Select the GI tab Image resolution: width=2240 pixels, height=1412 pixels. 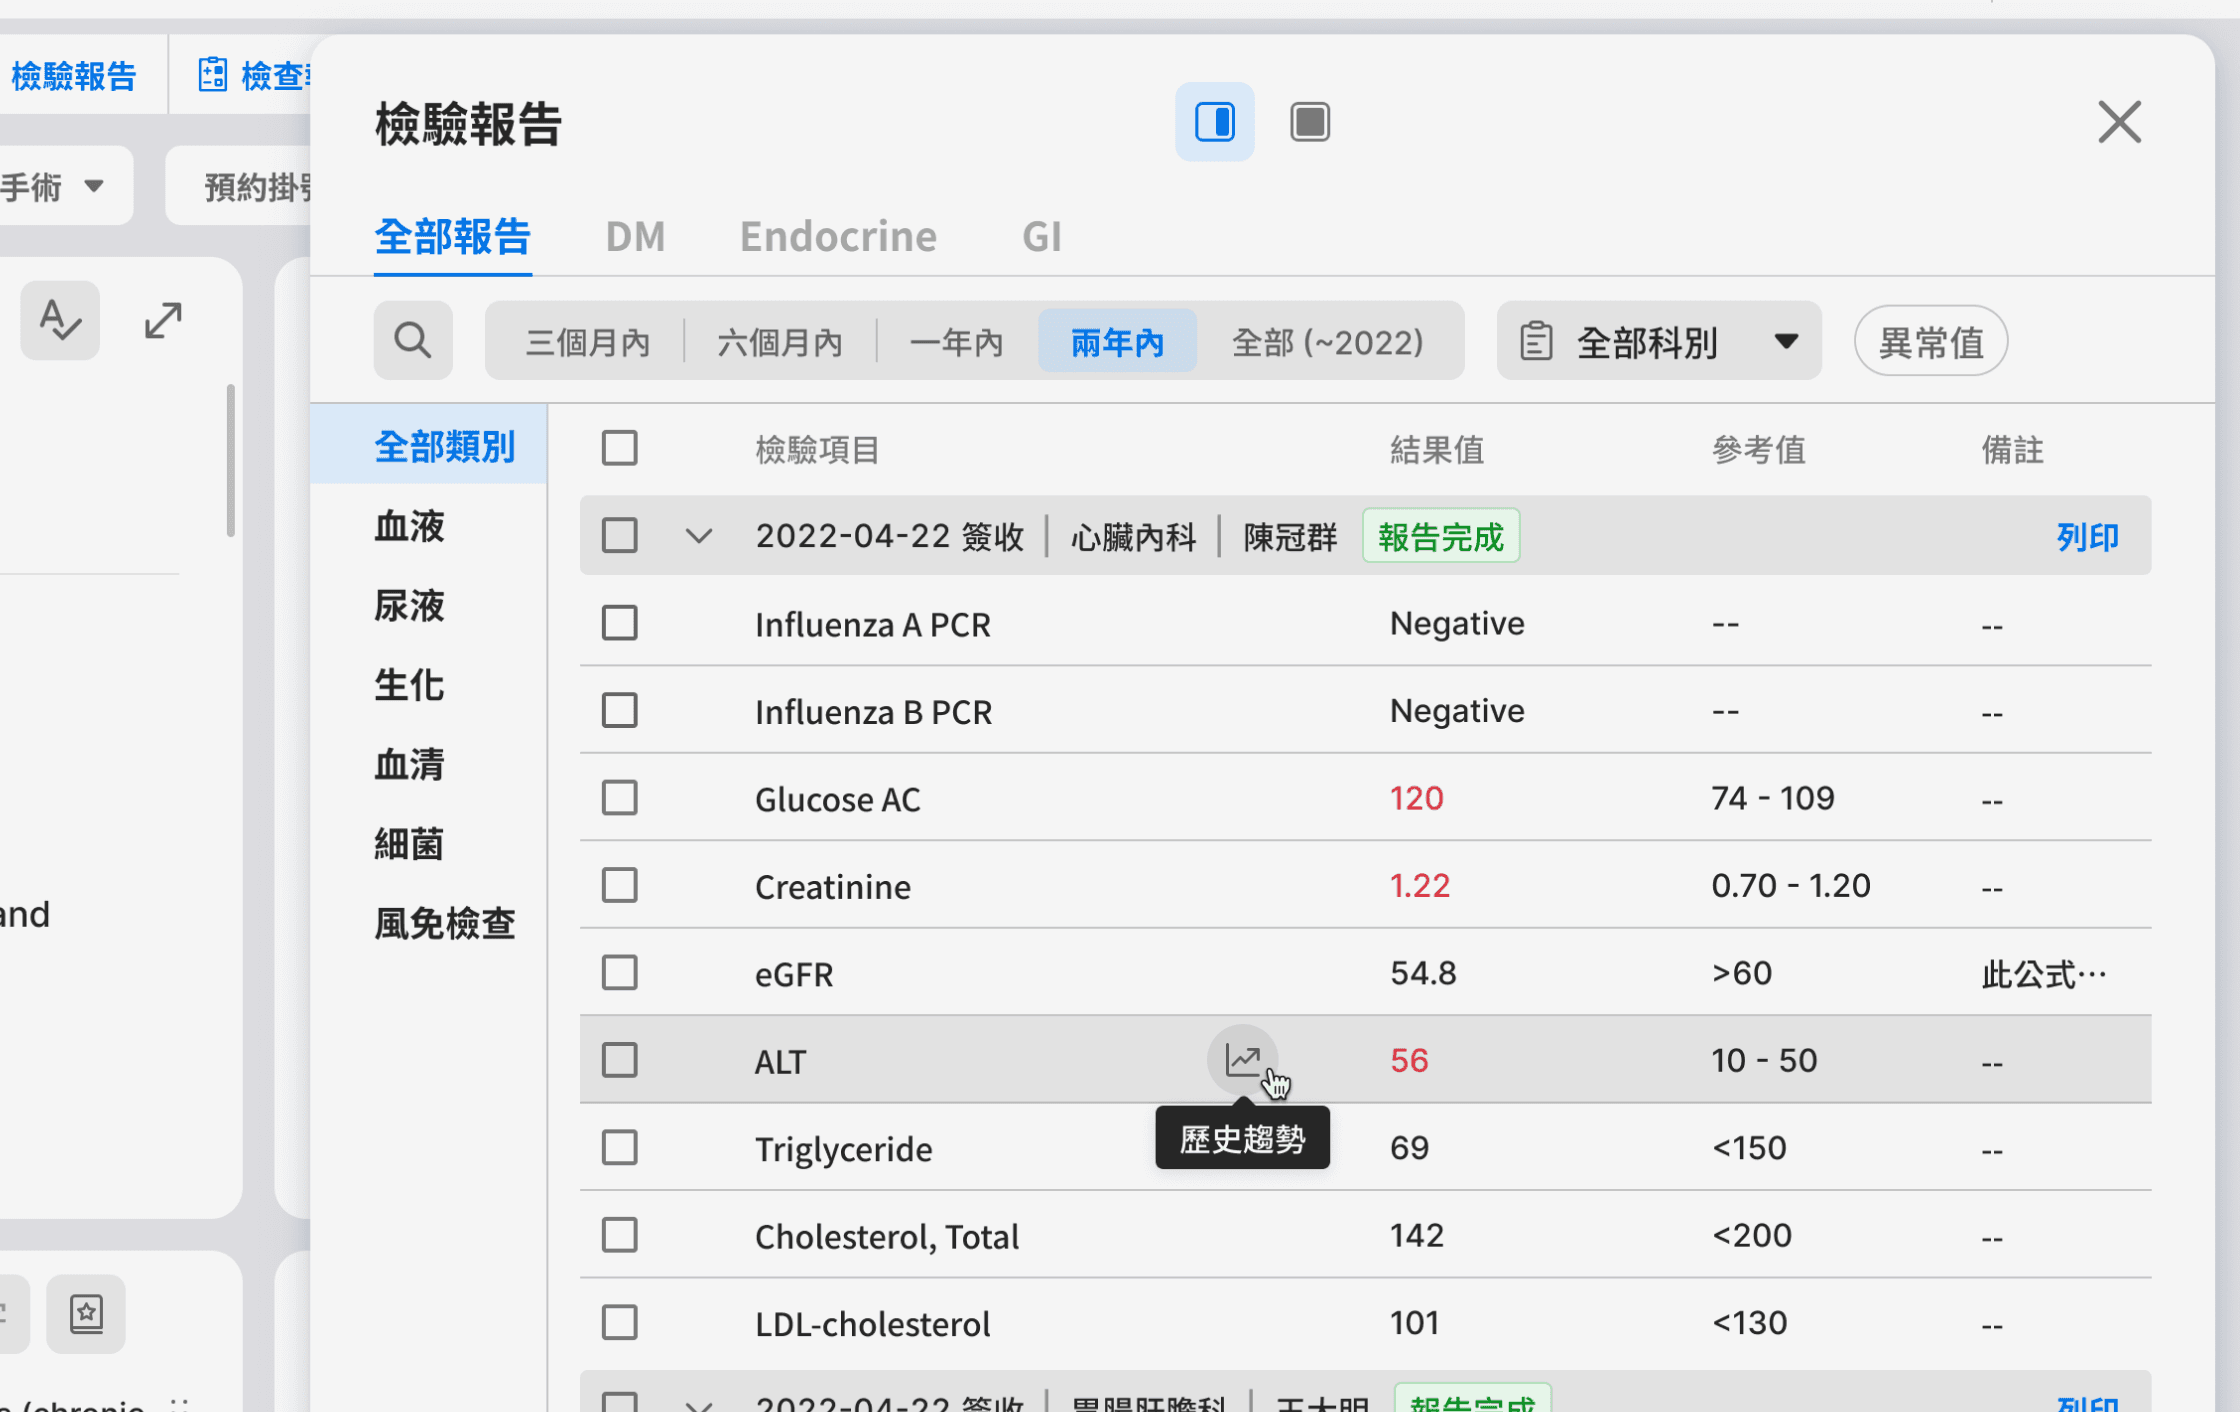click(x=1041, y=237)
